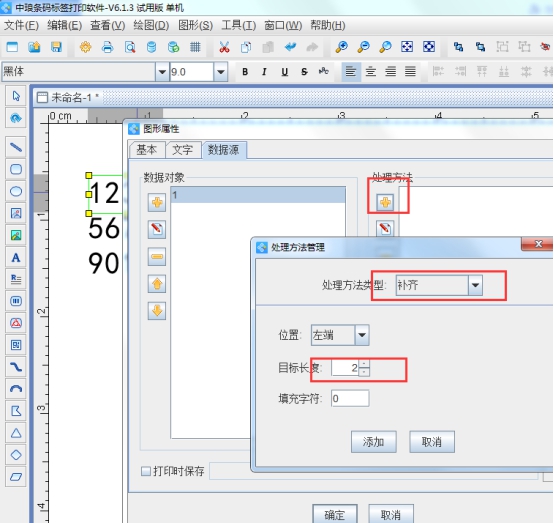Toggle strikethrough text formatting
Screen dimensions: 554x523
304,72
